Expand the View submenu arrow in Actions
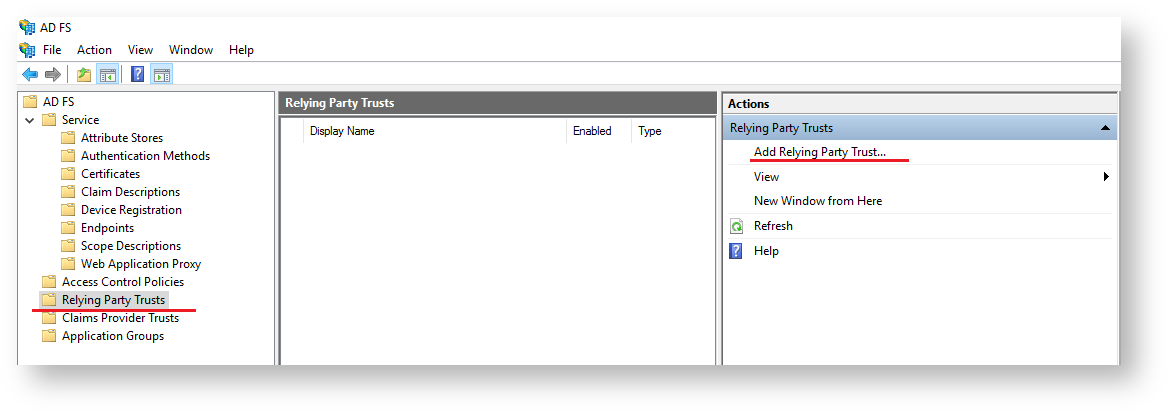The width and height of the screenshot is (1169, 413). [1106, 177]
